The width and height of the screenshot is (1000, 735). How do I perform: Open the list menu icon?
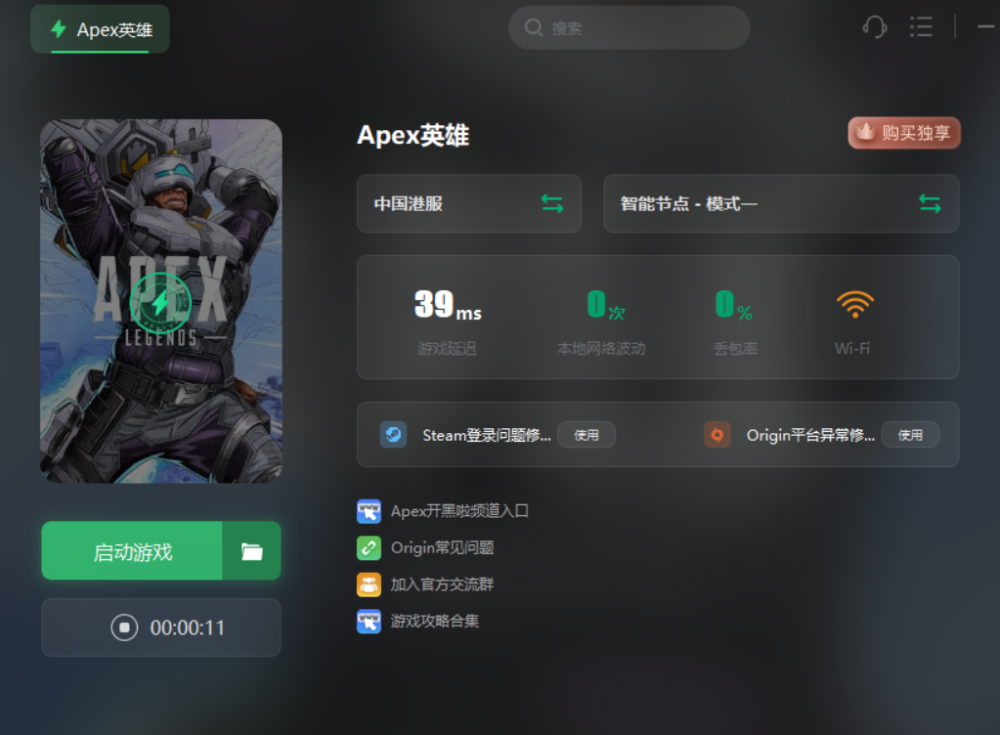click(x=921, y=27)
